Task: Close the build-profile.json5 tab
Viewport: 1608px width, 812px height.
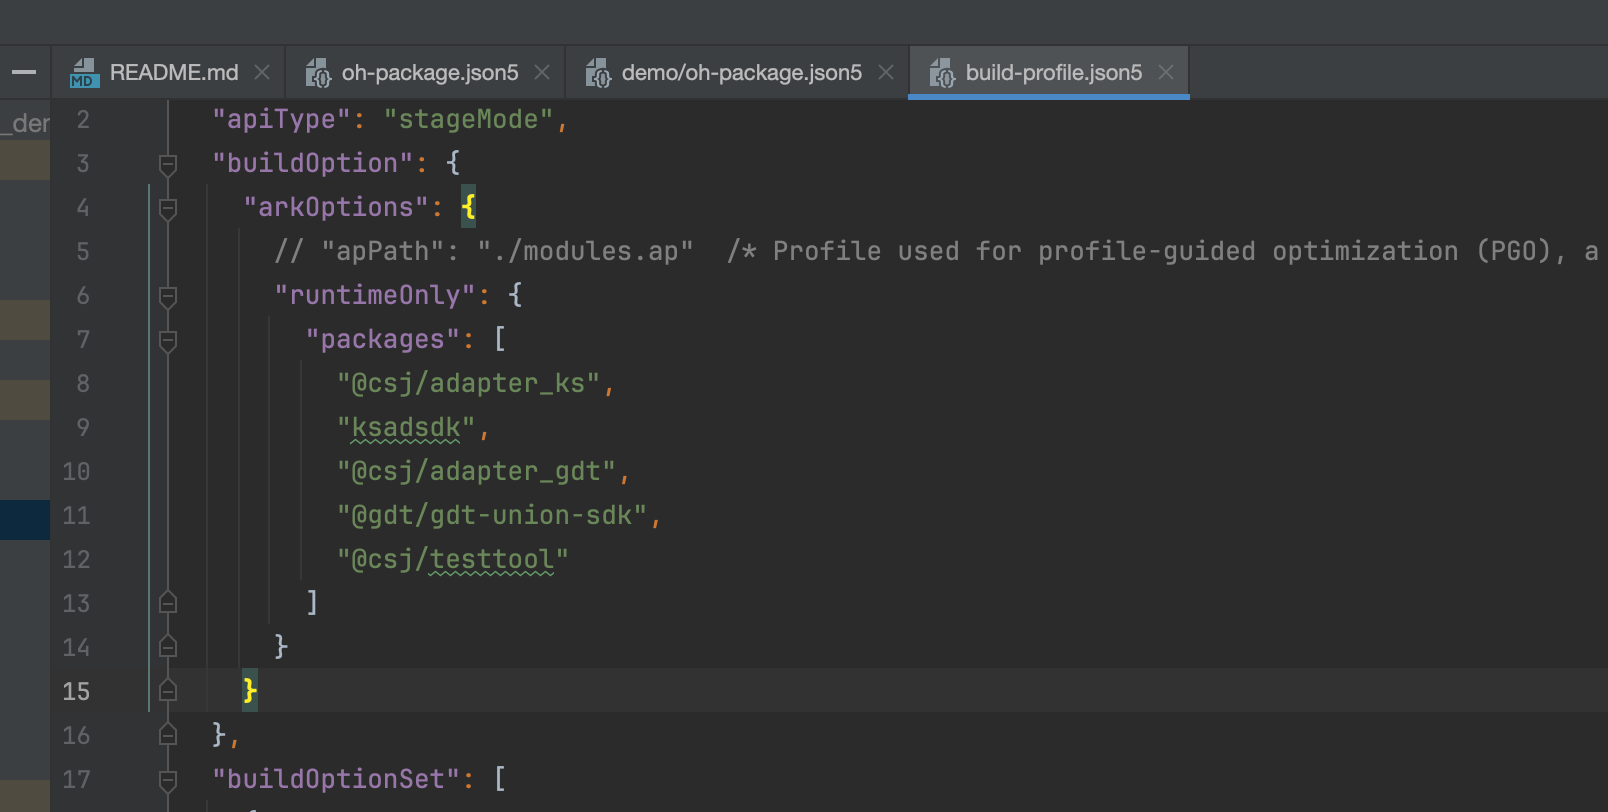Action: click(1166, 73)
